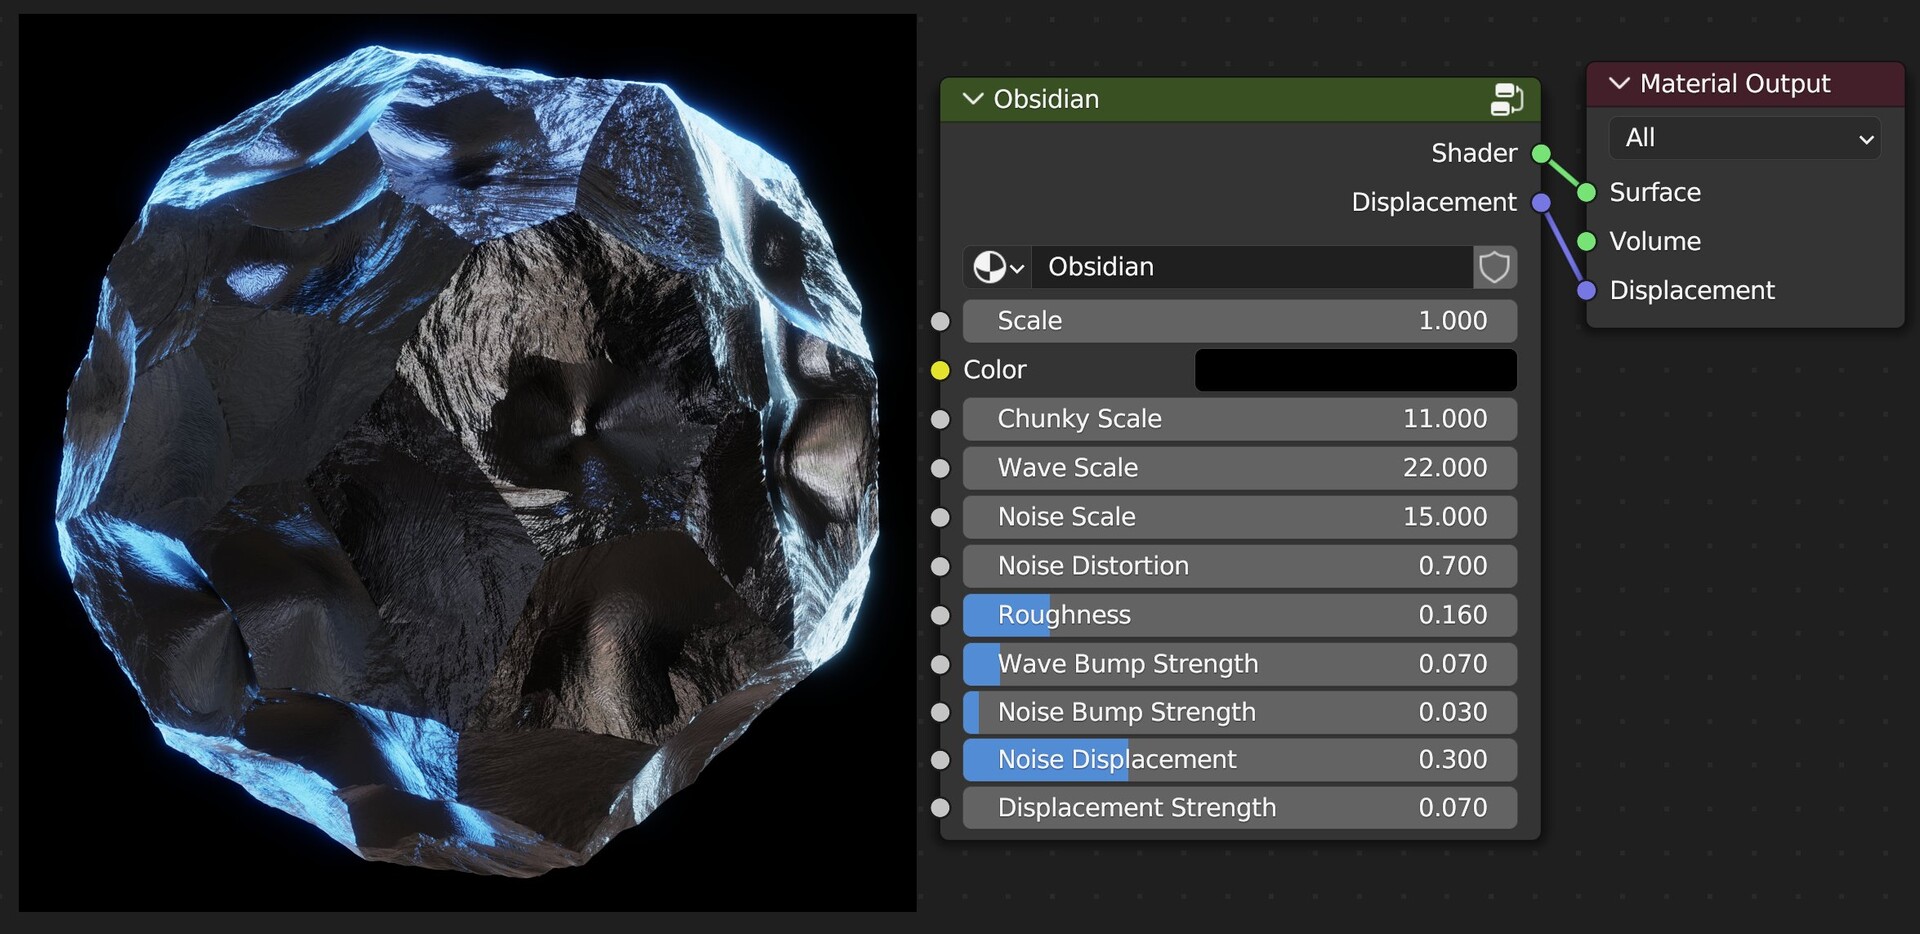Enter the Obsidian node group via its header icon
Screen dimensions: 1920x934
click(1506, 99)
